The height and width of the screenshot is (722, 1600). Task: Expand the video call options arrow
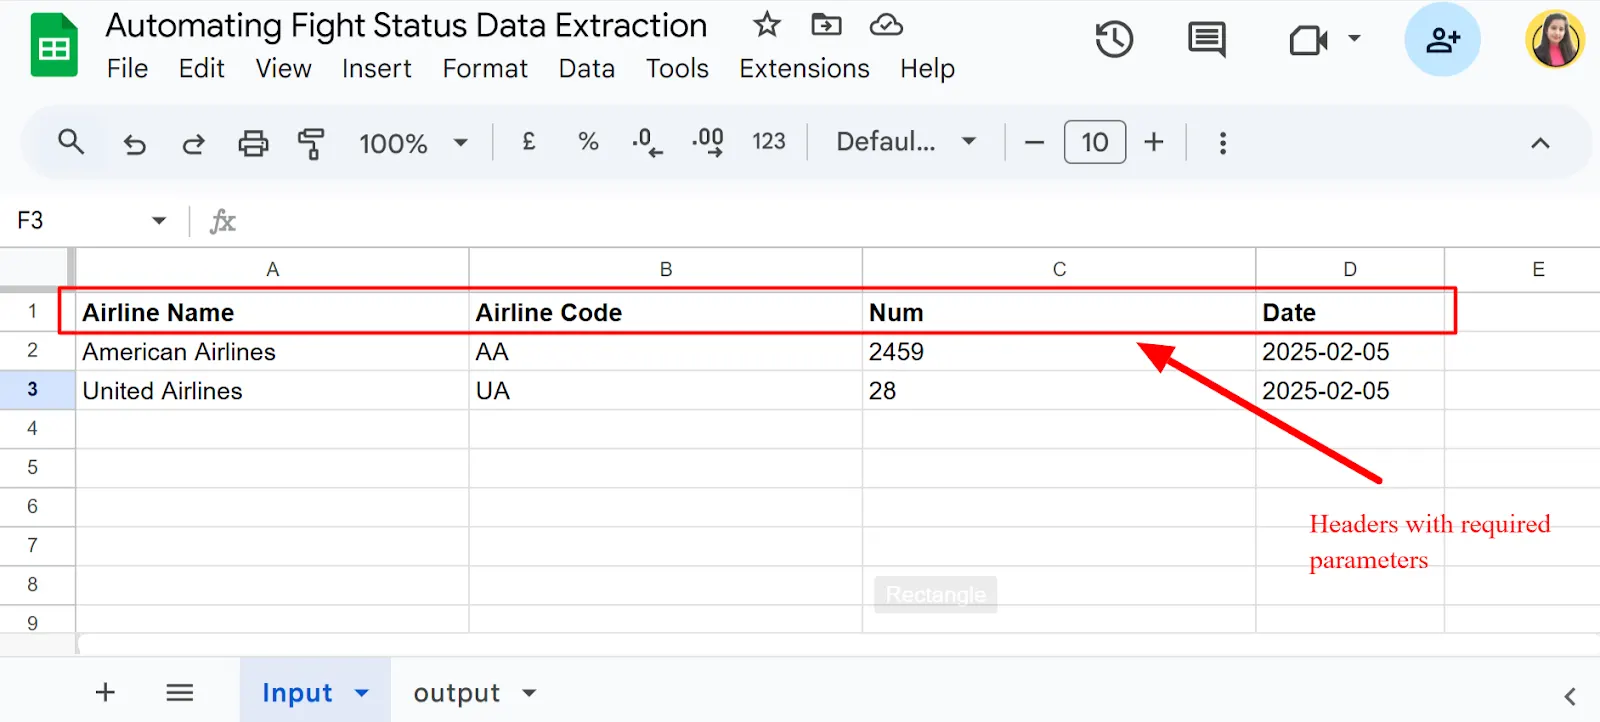pos(1354,39)
